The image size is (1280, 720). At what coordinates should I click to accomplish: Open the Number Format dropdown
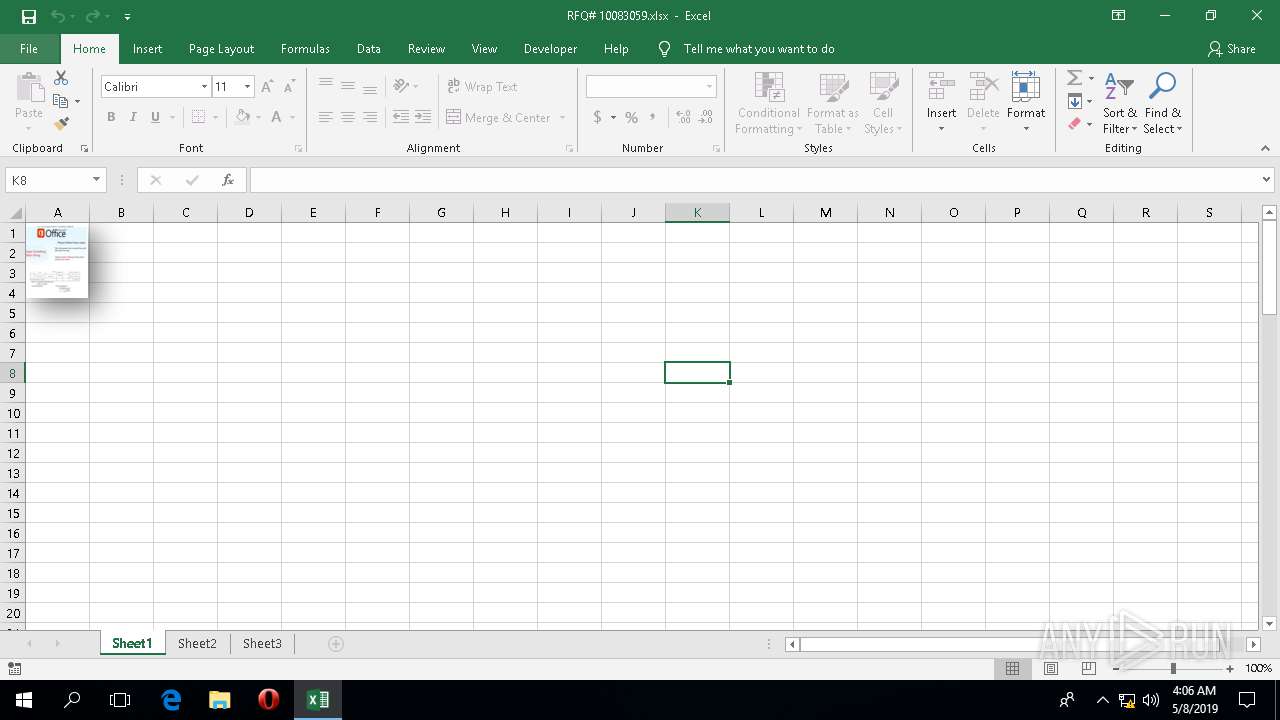[709, 87]
